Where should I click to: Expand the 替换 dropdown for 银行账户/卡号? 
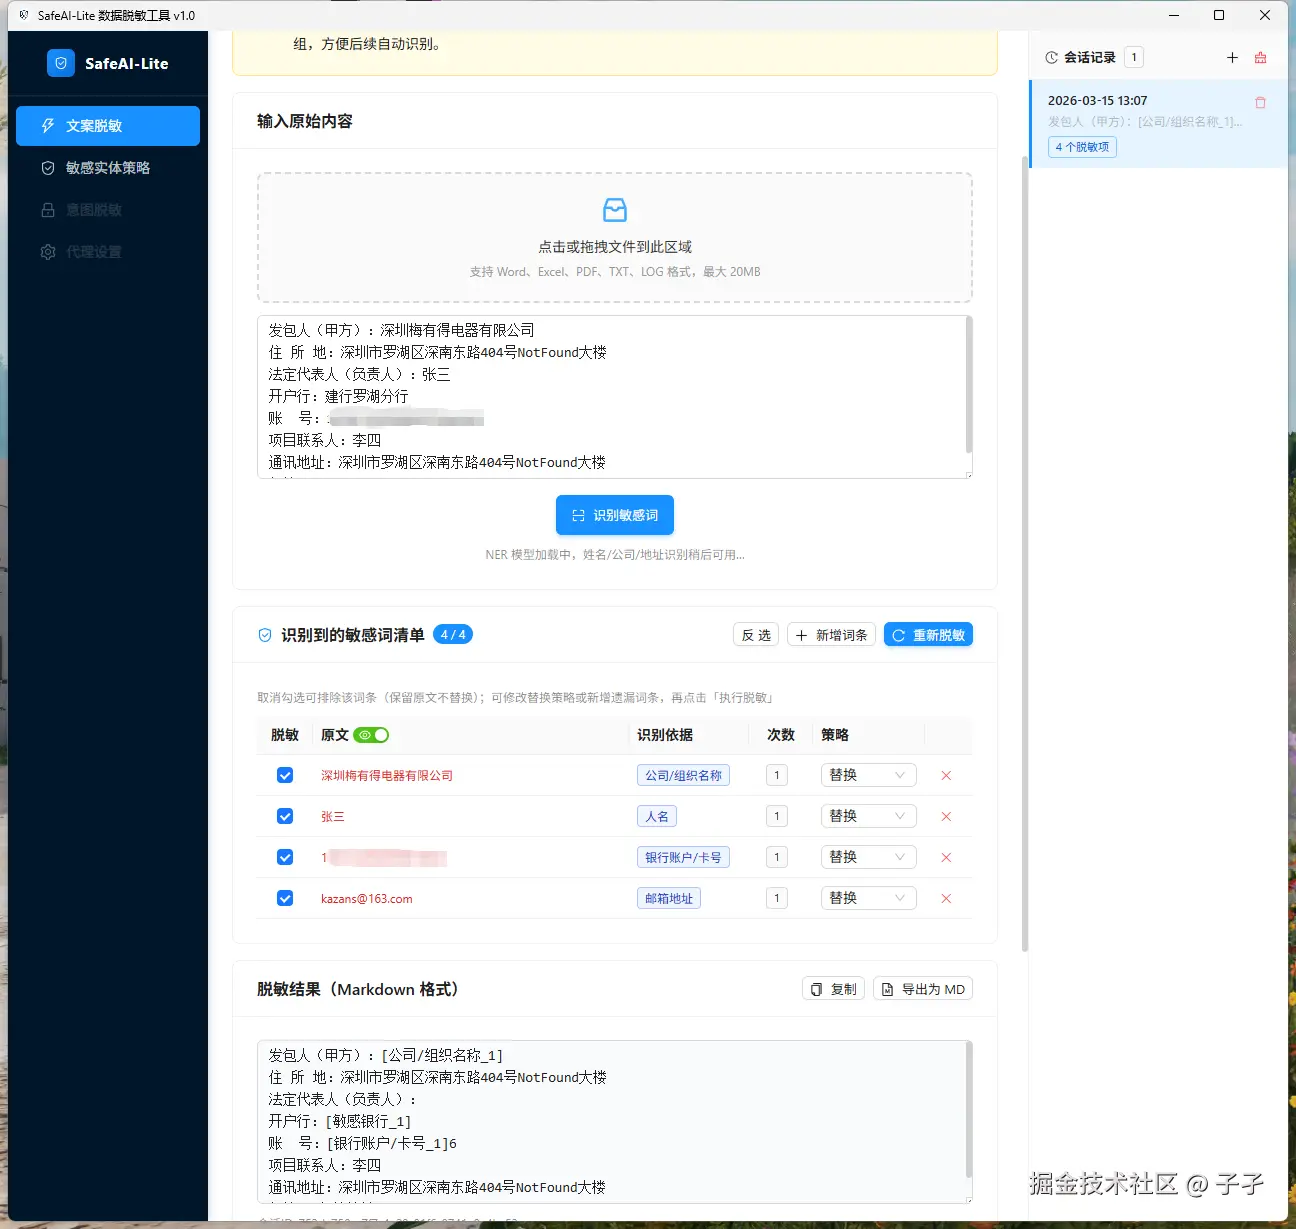click(x=868, y=857)
